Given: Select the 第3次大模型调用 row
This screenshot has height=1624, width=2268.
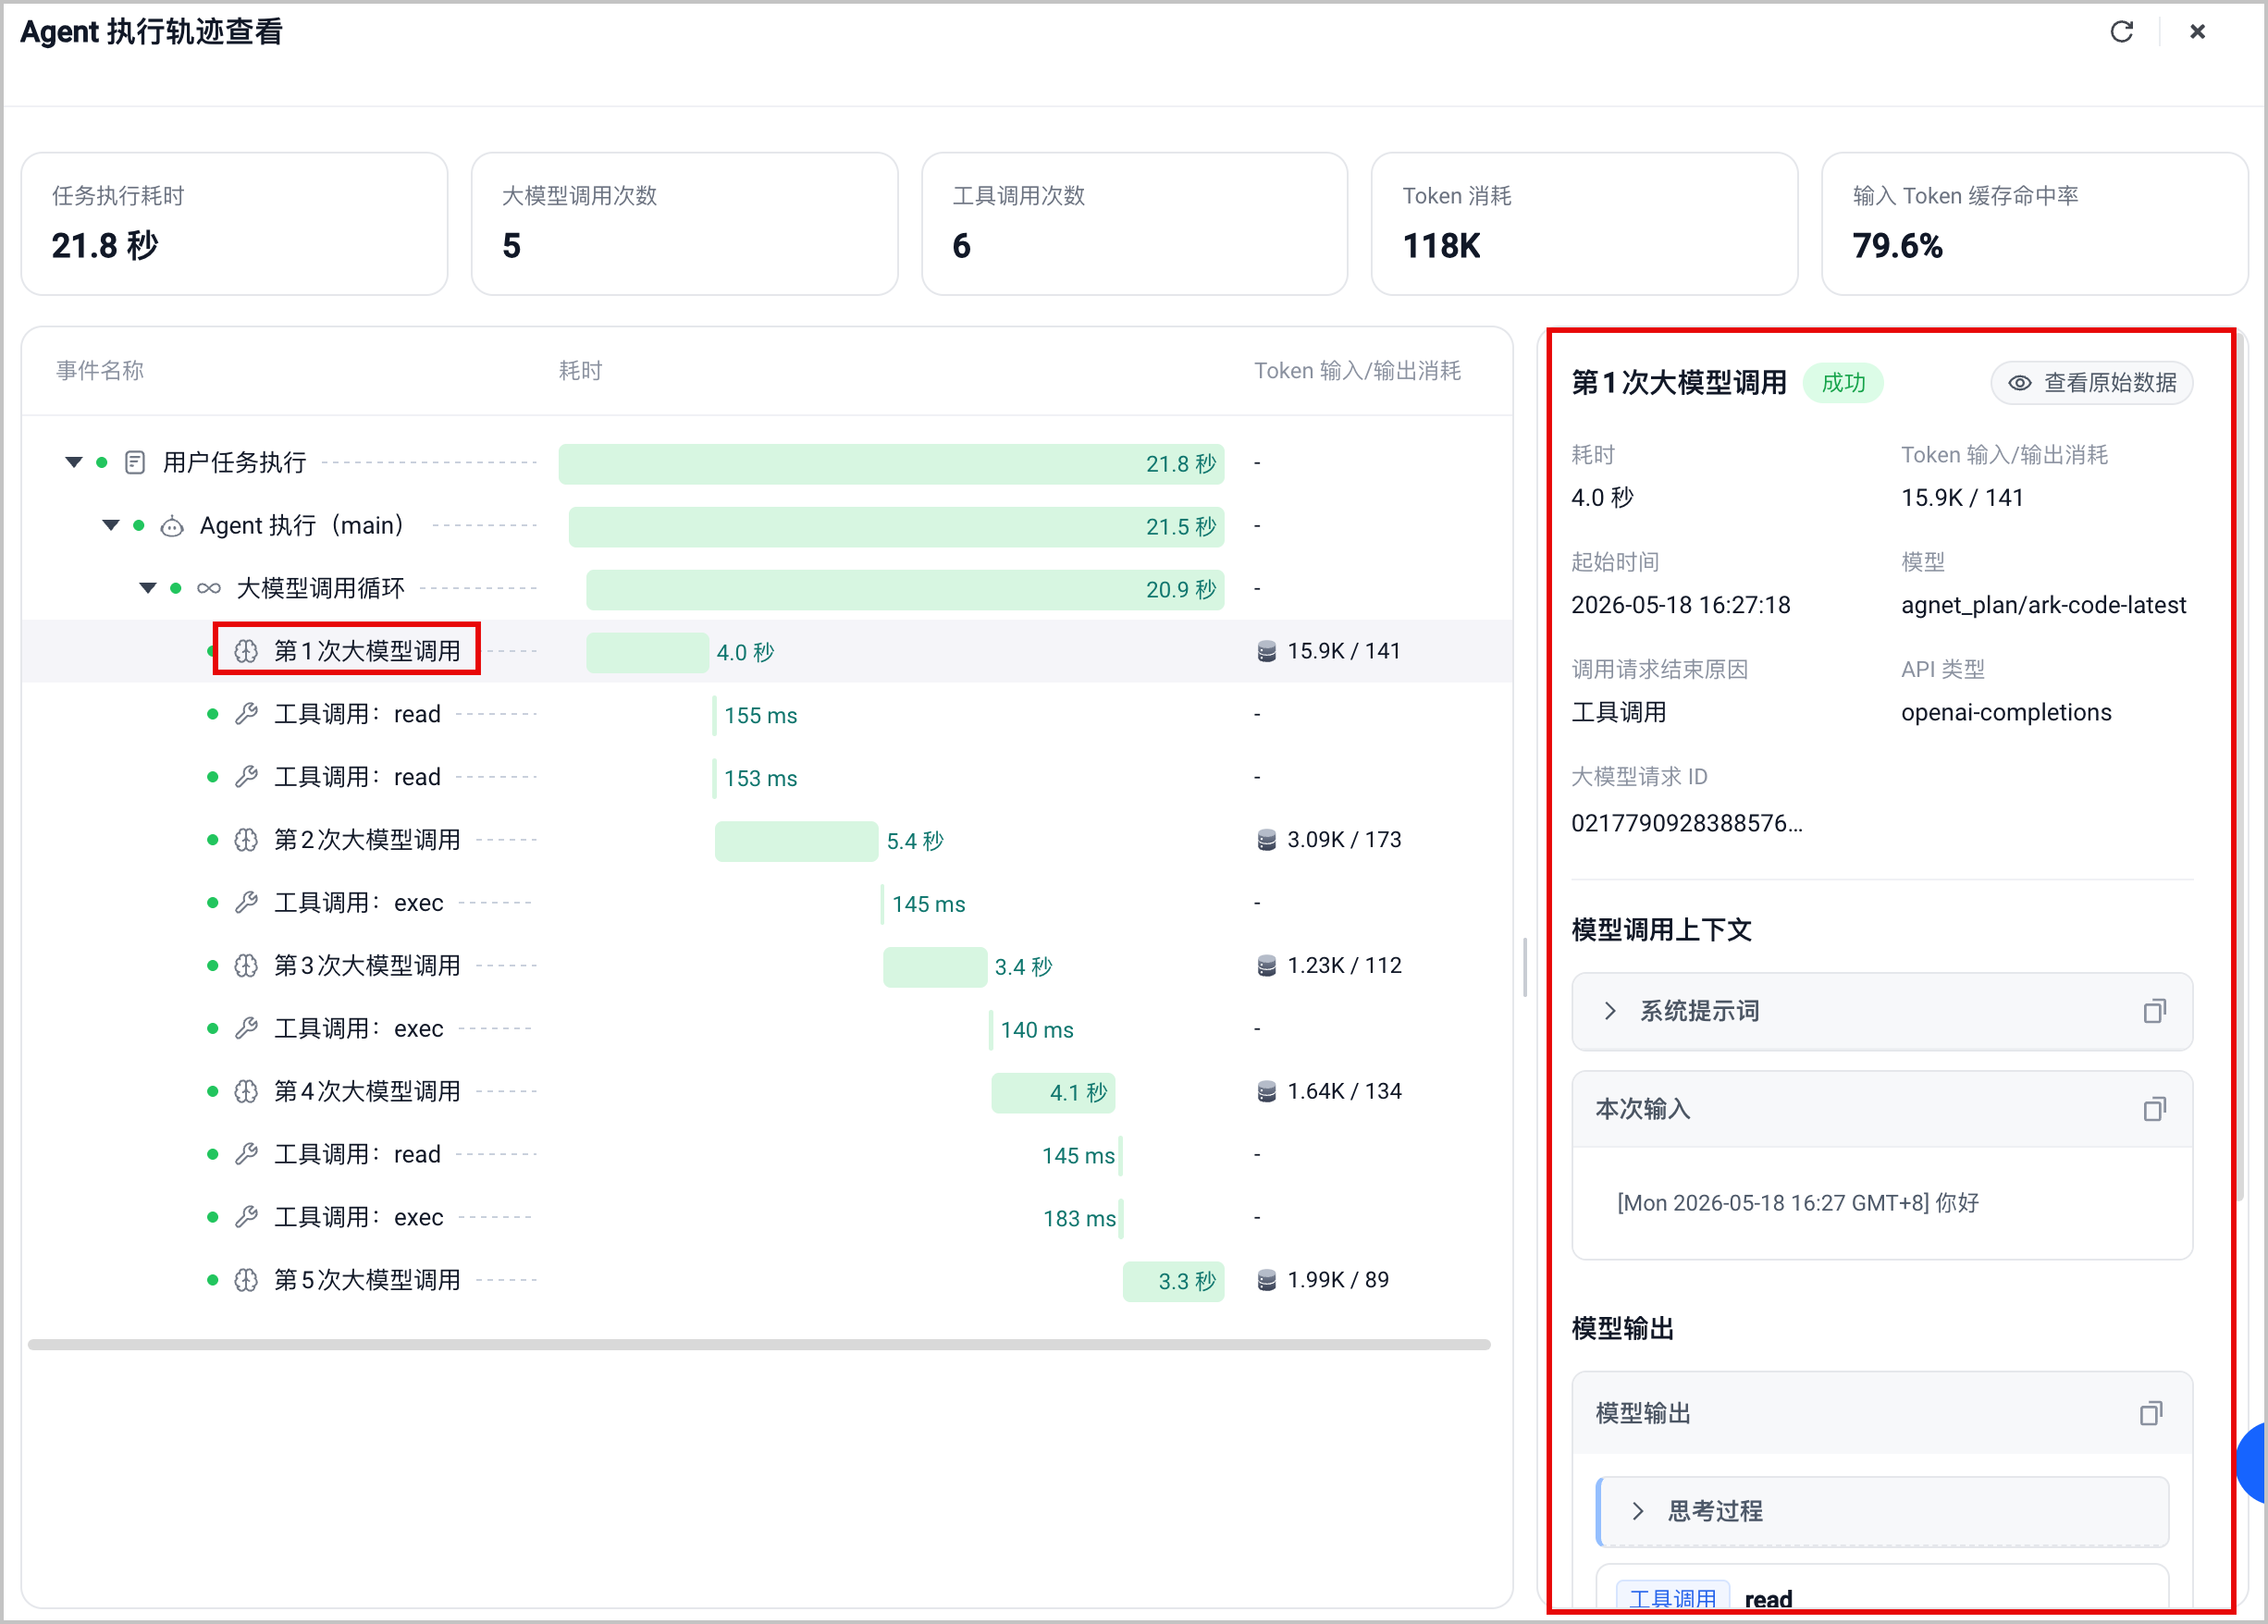Looking at the screenshot, I should 767,966.
